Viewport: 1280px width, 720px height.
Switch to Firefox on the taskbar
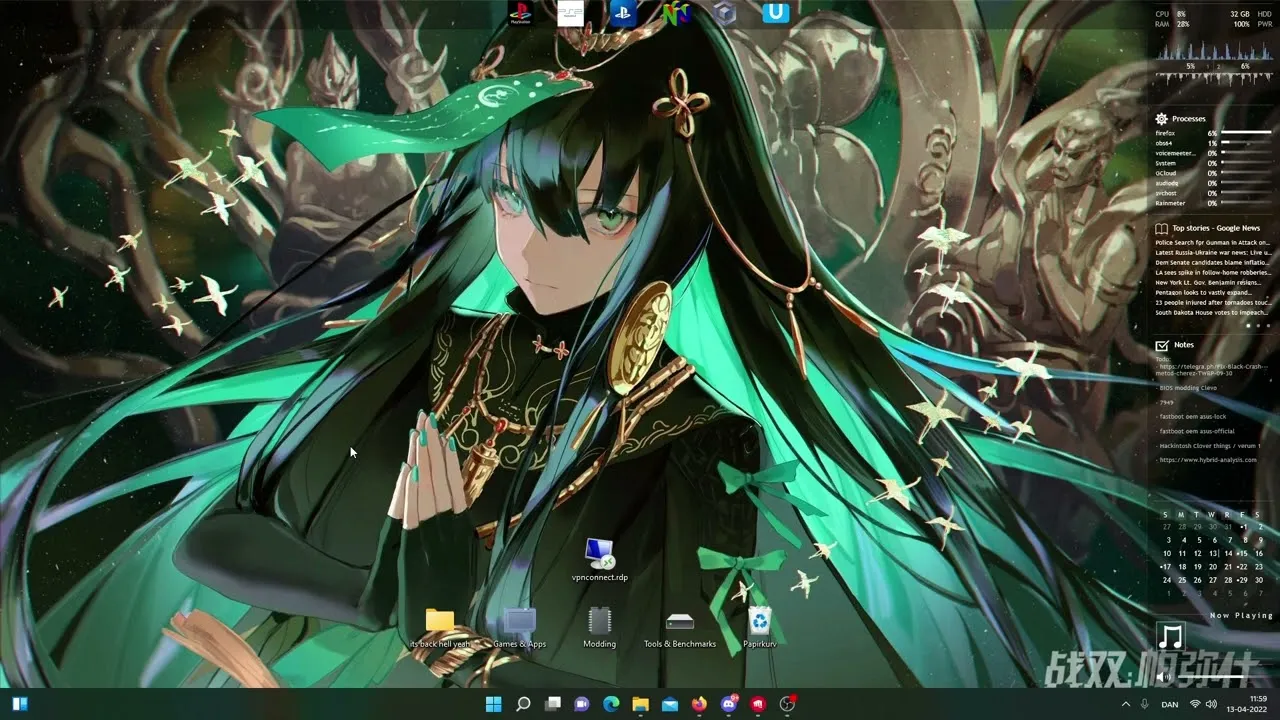pos(699,704)
